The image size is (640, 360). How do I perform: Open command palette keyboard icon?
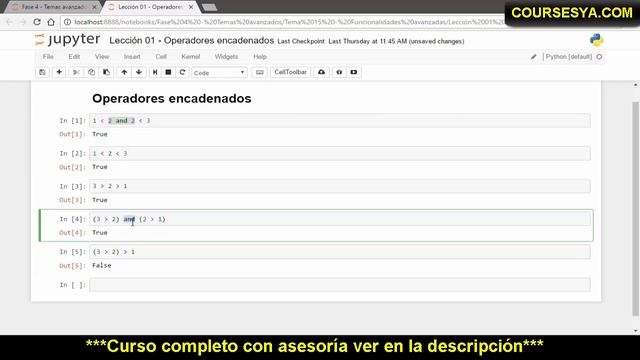pyautogui.click(x=260, y=72)
